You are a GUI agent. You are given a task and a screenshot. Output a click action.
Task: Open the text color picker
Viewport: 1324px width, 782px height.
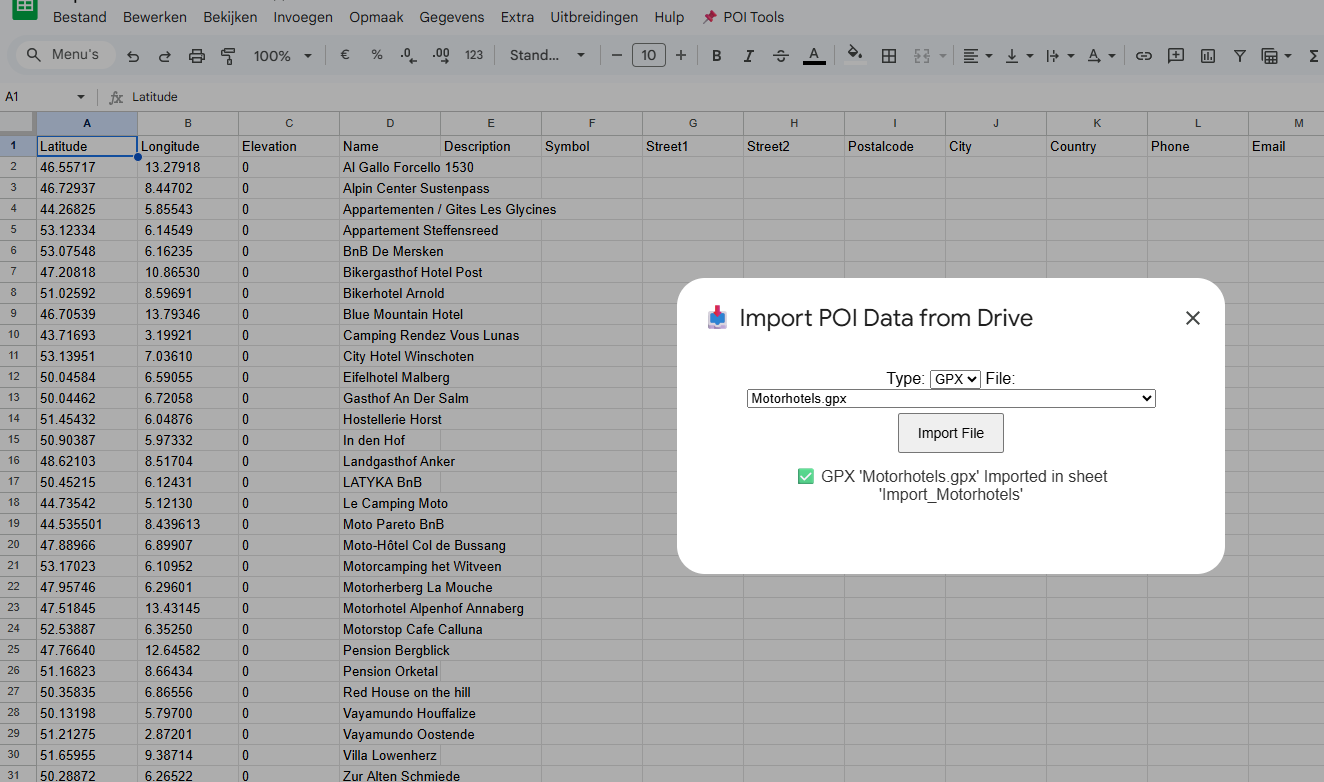[814, 56]
